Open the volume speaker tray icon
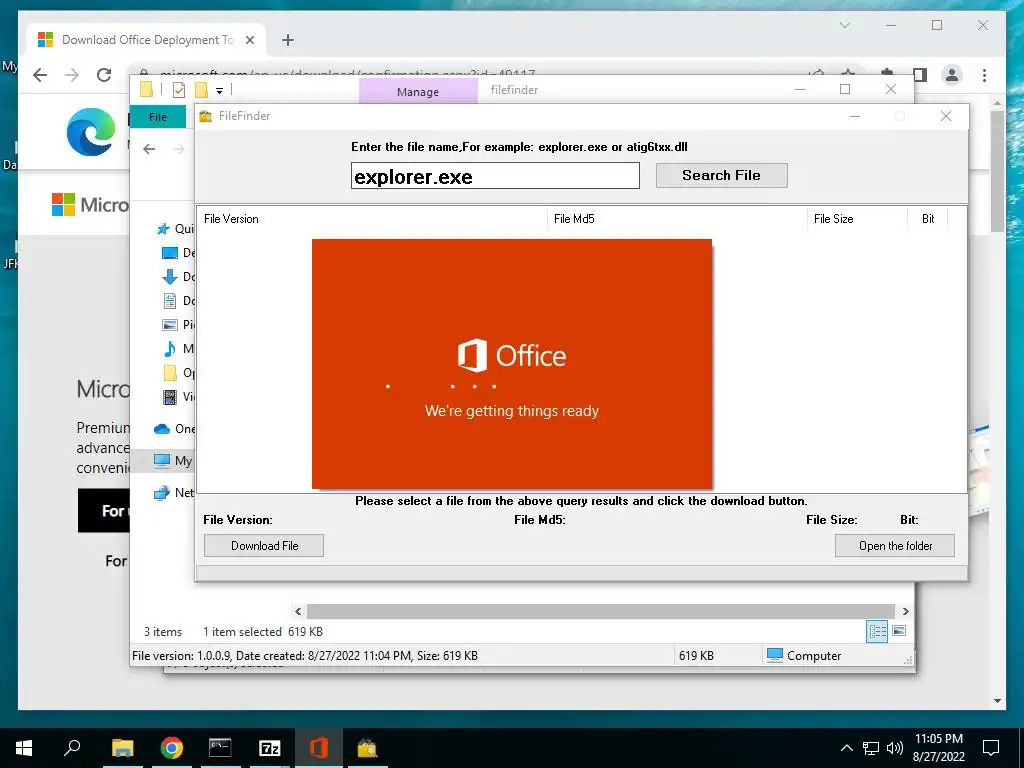Viewport: 1024px width, 768px height. coord(894,748)
